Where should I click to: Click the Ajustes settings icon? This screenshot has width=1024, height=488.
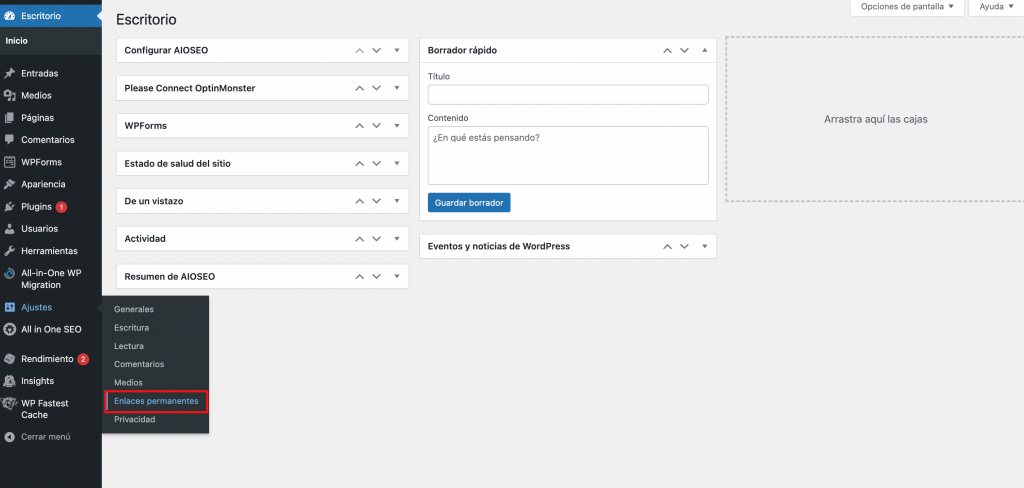coord(10,307)
